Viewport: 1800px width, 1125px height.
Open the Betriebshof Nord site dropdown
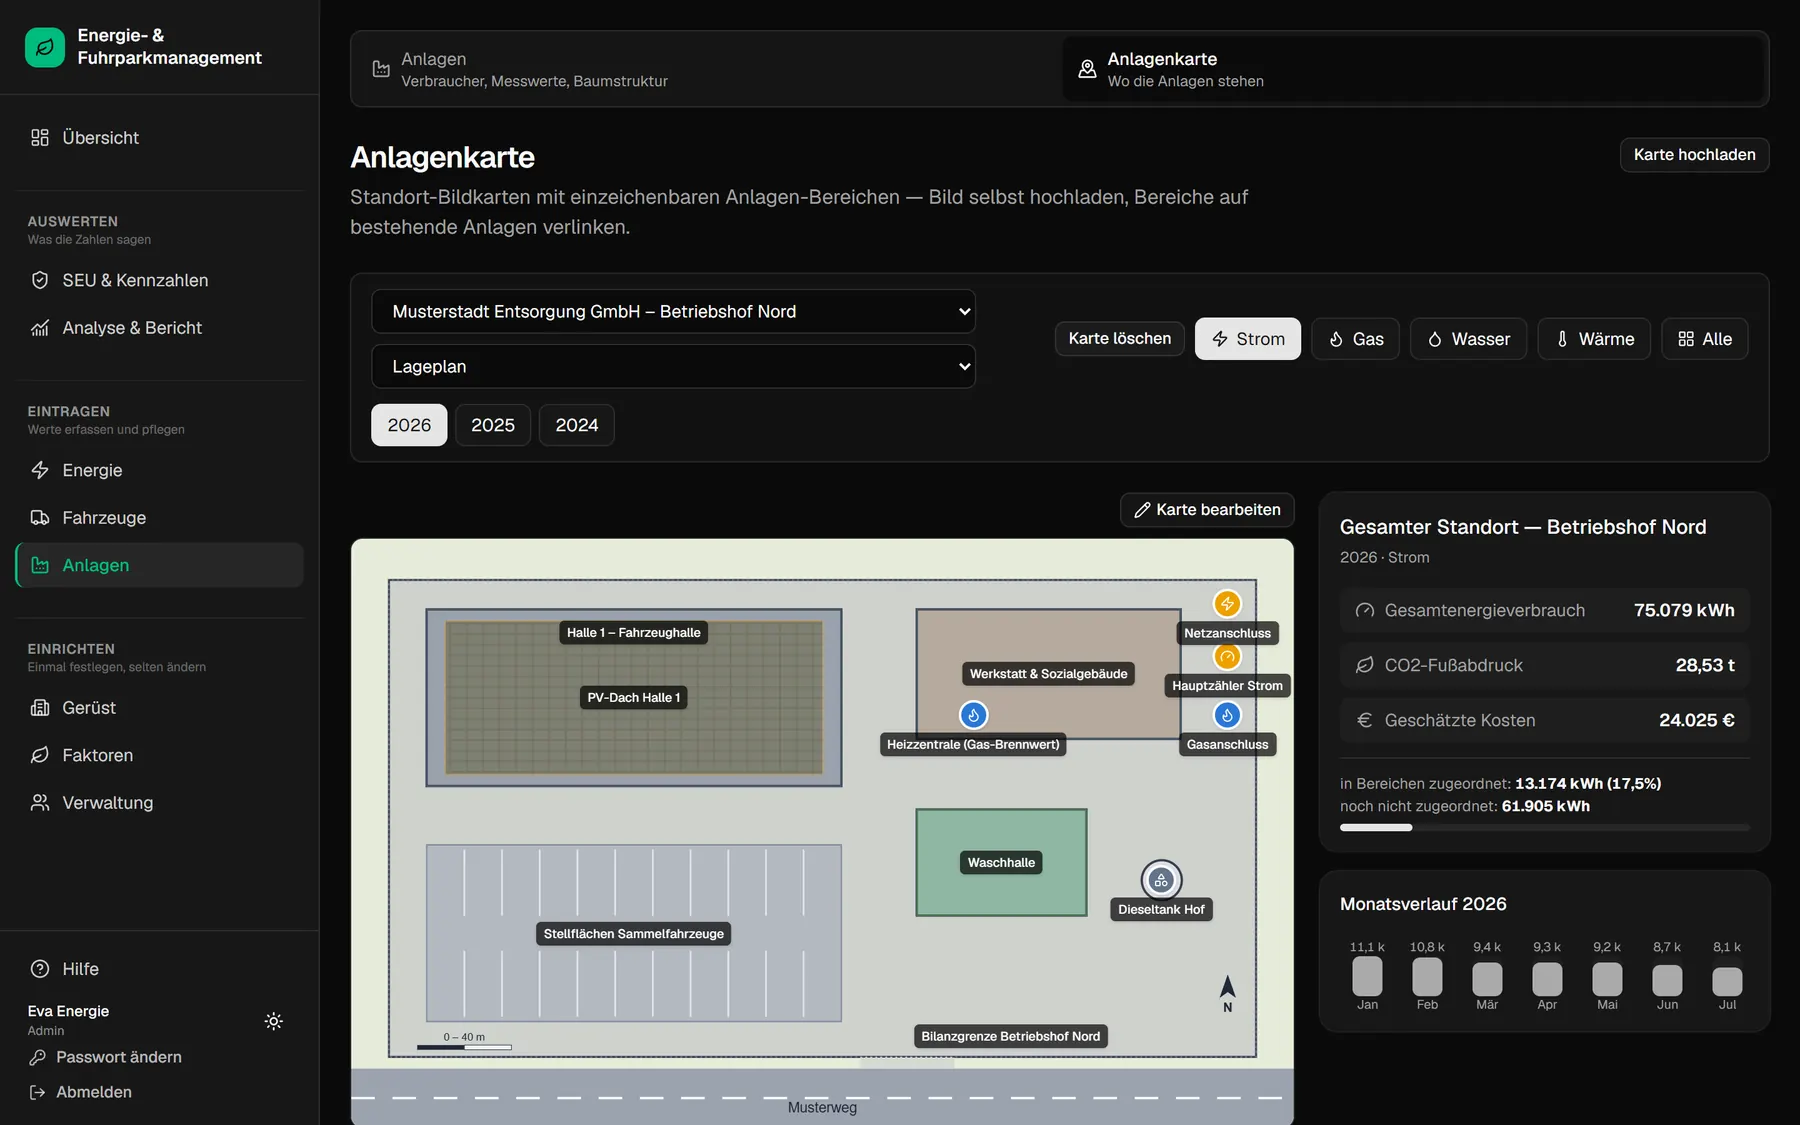tap(673, 311)
